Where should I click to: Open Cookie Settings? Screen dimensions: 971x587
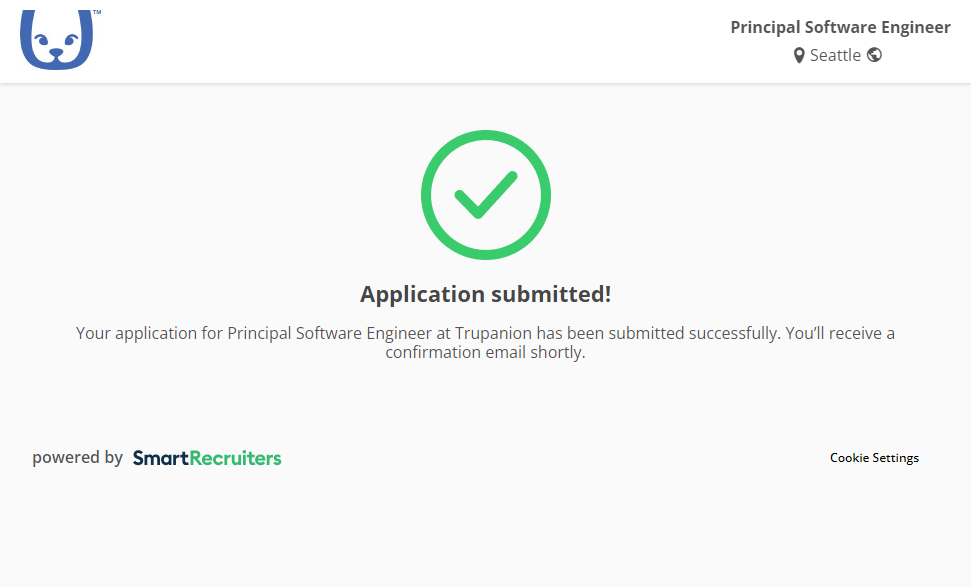(874, 458)
